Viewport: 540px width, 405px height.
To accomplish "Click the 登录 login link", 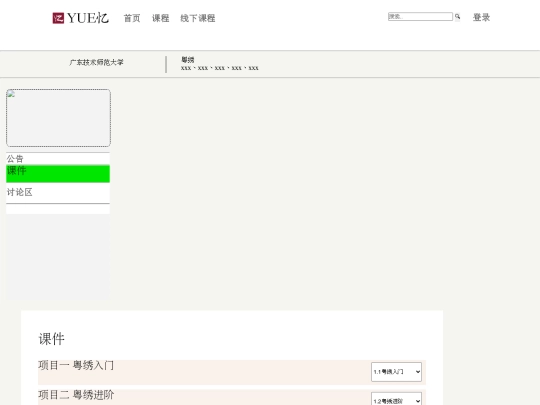I will 481,17.
